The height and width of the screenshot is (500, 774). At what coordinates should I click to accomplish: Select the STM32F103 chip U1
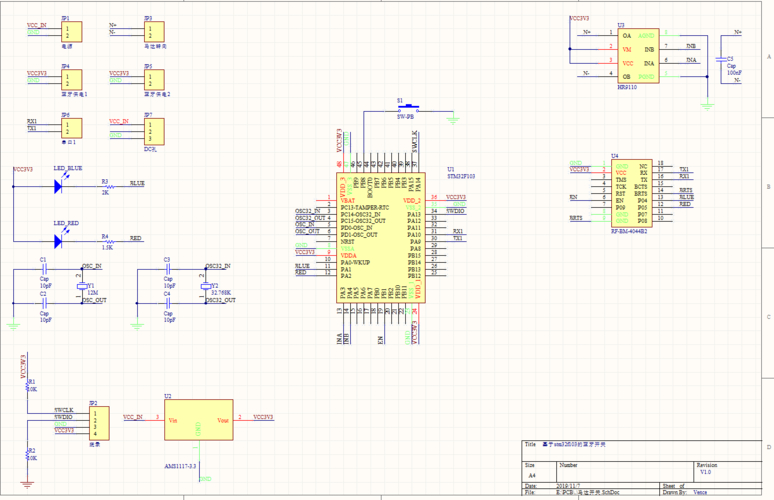click(380, 236)
